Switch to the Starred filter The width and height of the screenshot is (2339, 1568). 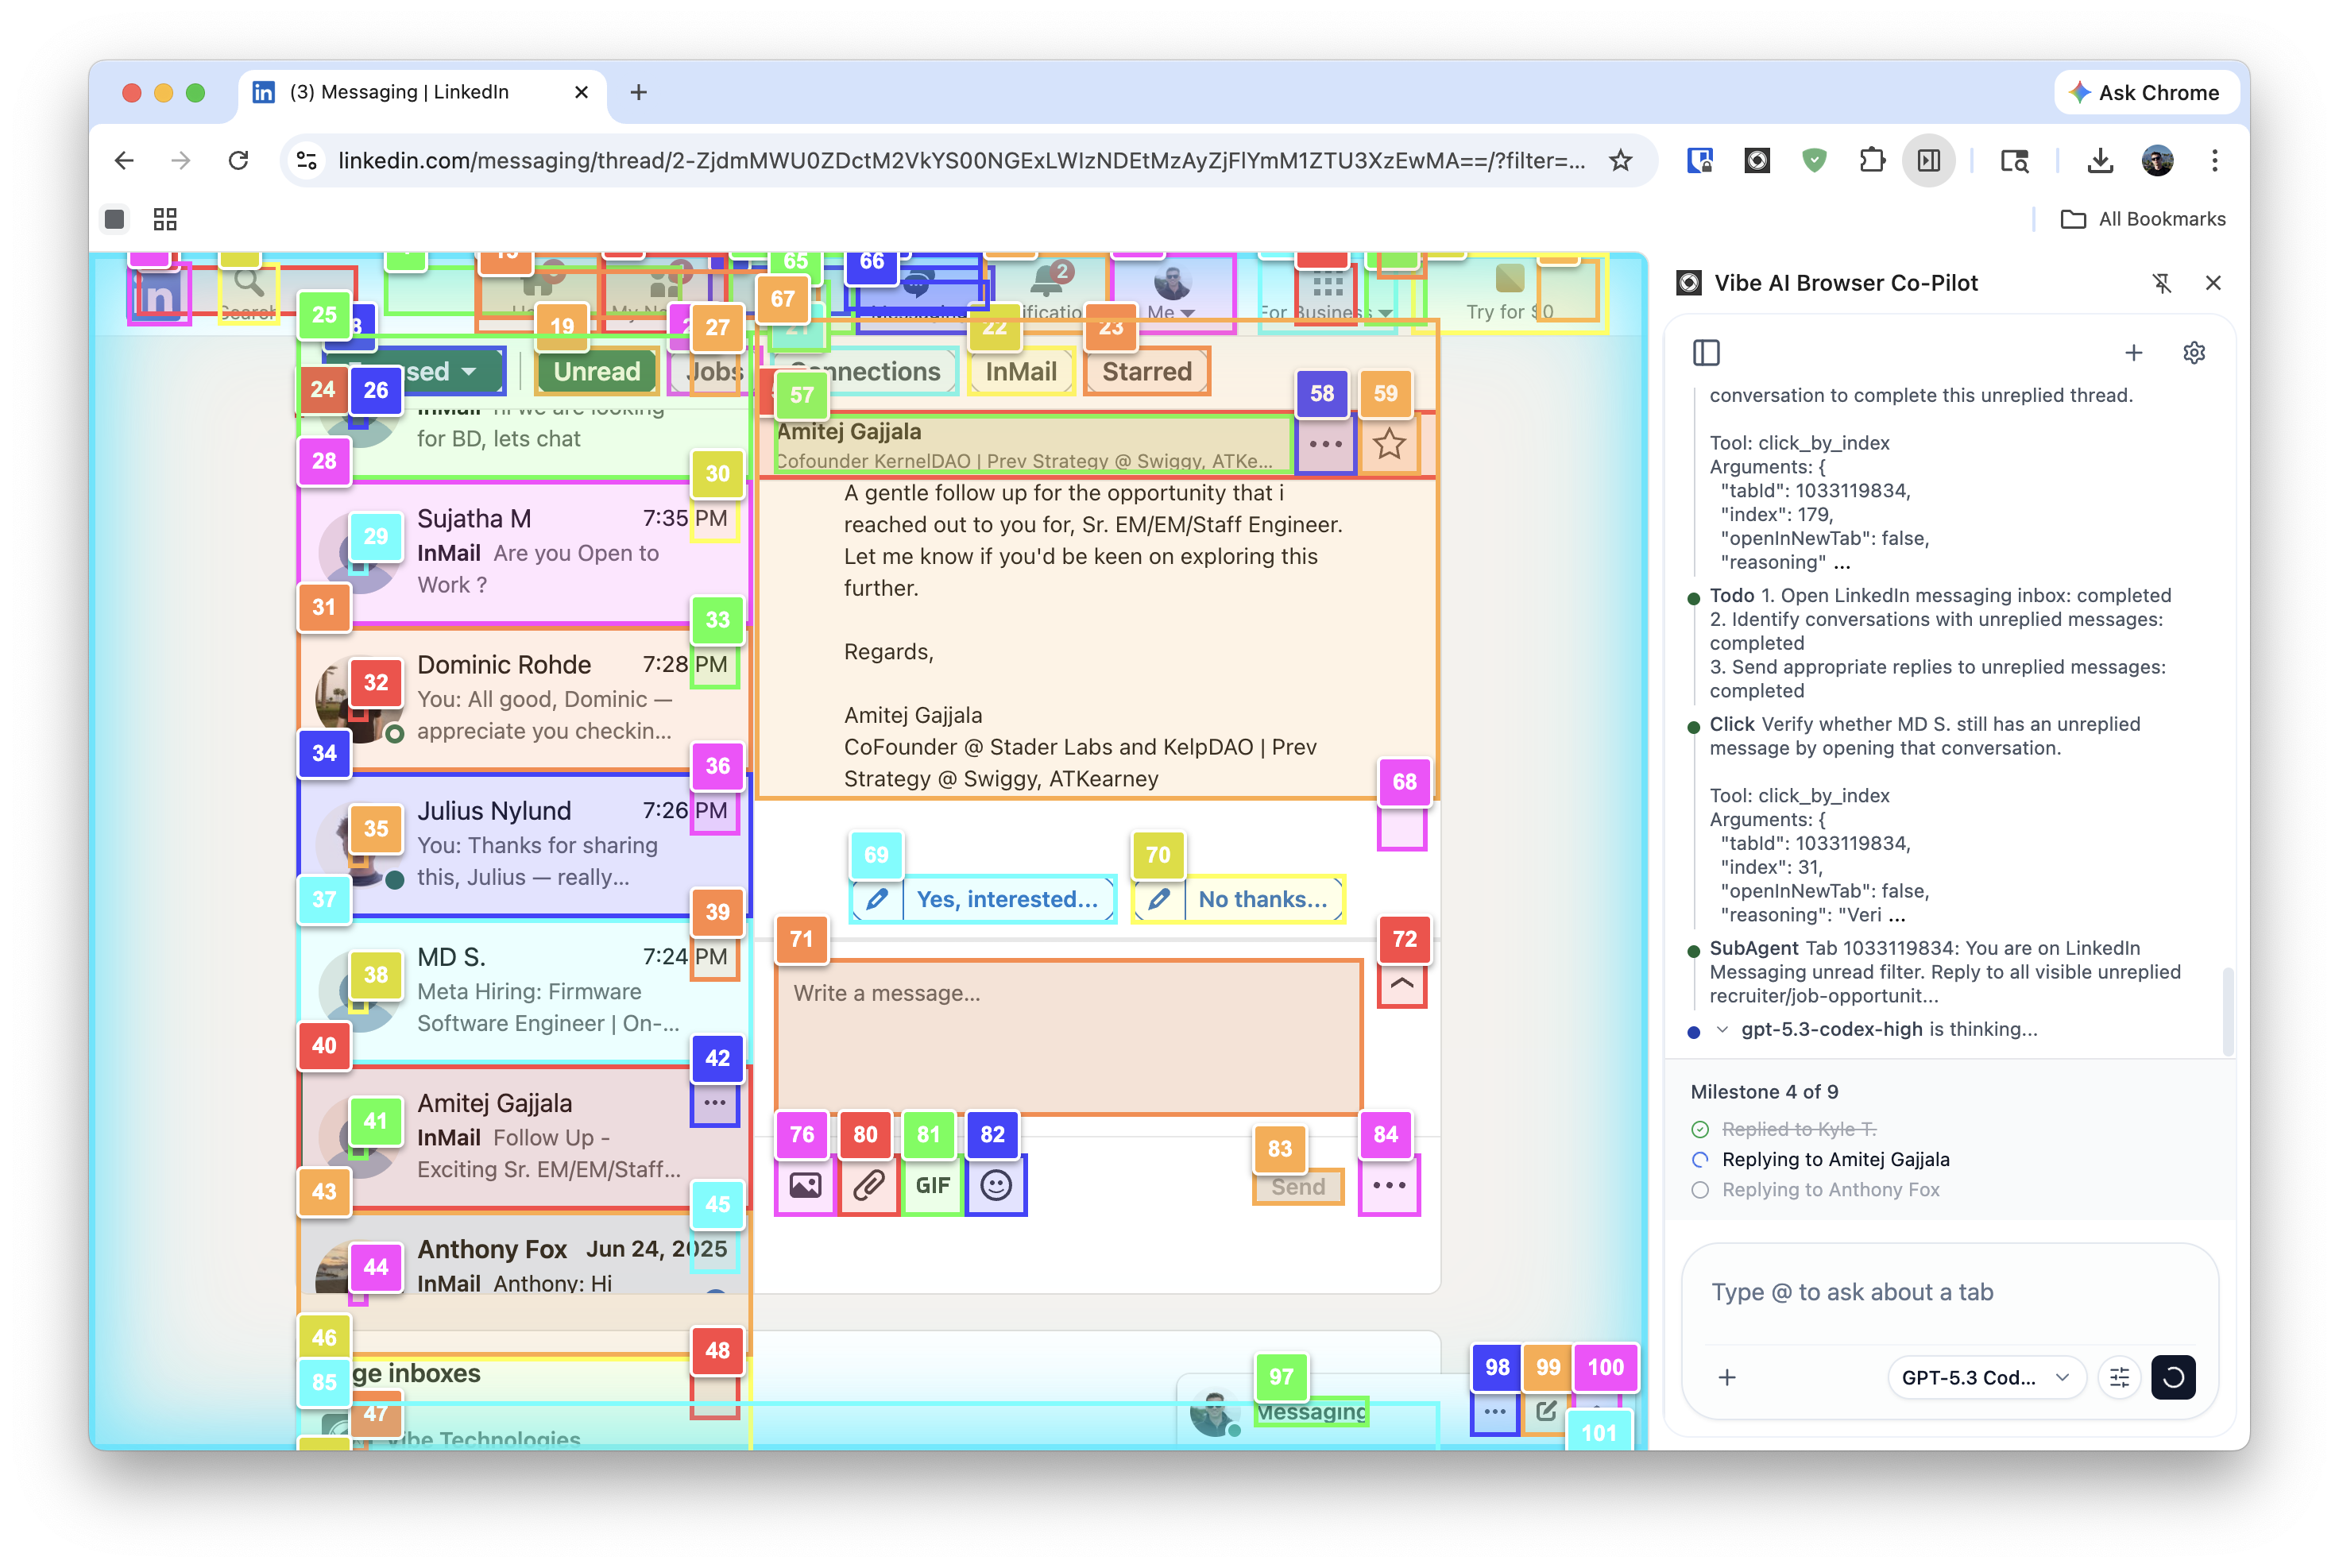point(1147,371)
